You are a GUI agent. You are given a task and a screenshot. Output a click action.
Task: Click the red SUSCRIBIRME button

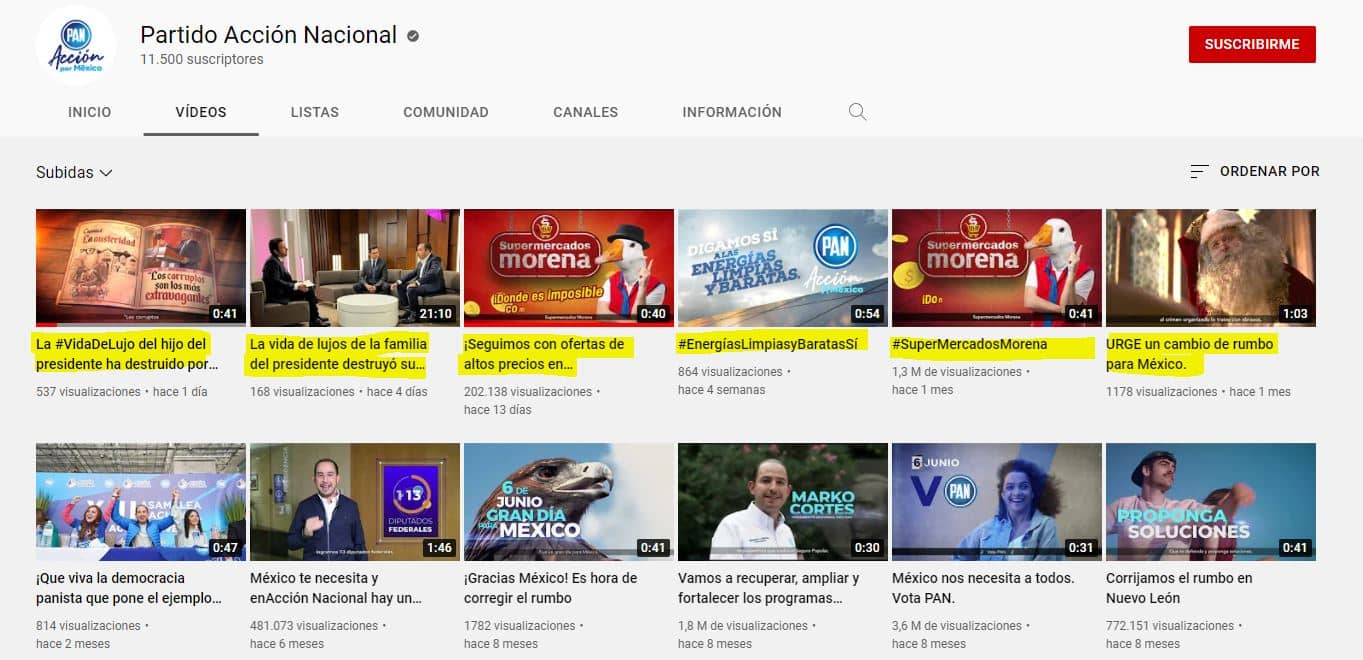pos(1252,44)
